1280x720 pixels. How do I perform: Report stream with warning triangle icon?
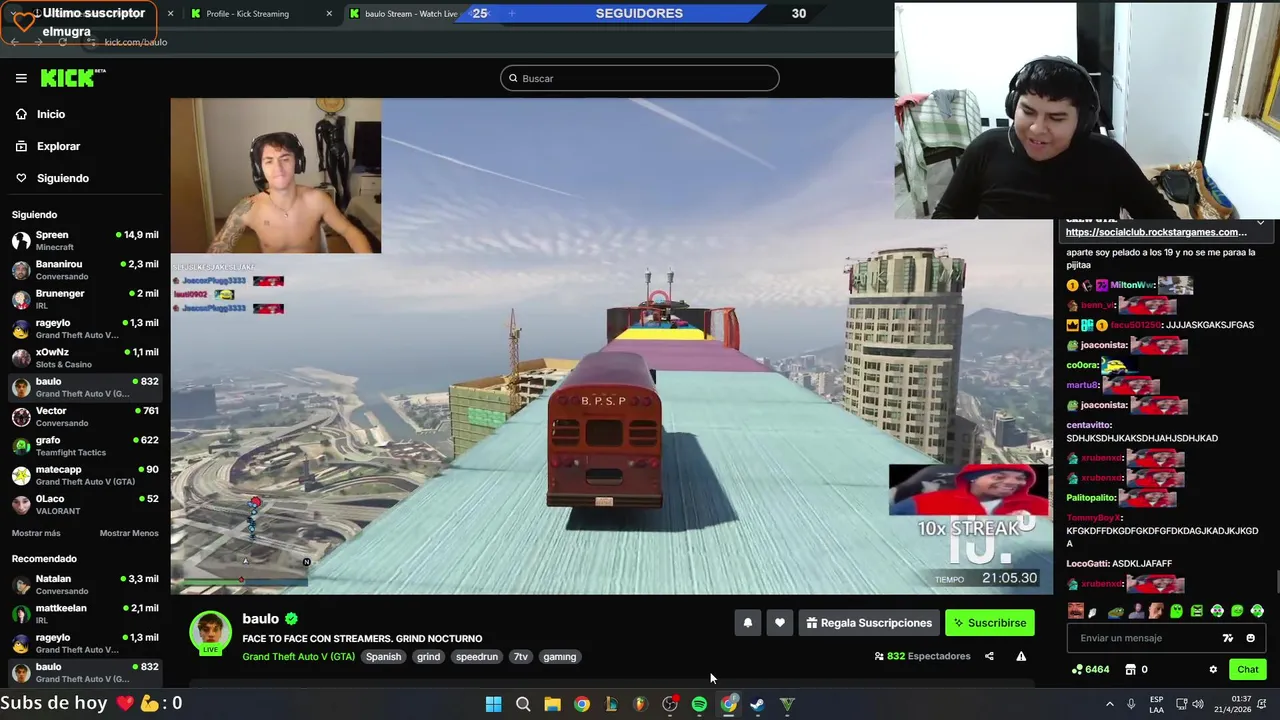coord(1021,656)
